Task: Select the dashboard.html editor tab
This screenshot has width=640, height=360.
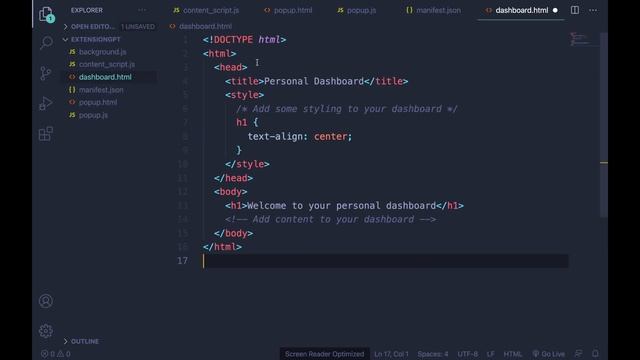Action: tap(522, 10)
